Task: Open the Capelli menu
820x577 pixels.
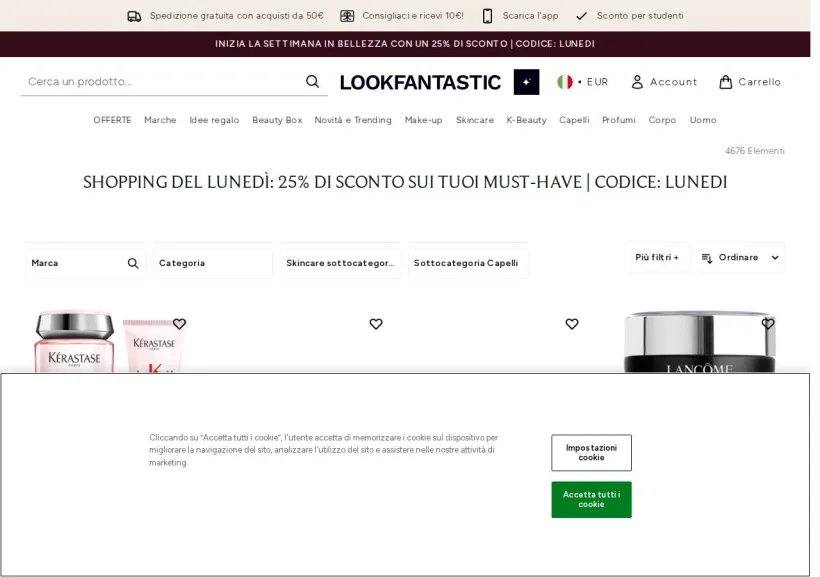Action: (574, 120)
